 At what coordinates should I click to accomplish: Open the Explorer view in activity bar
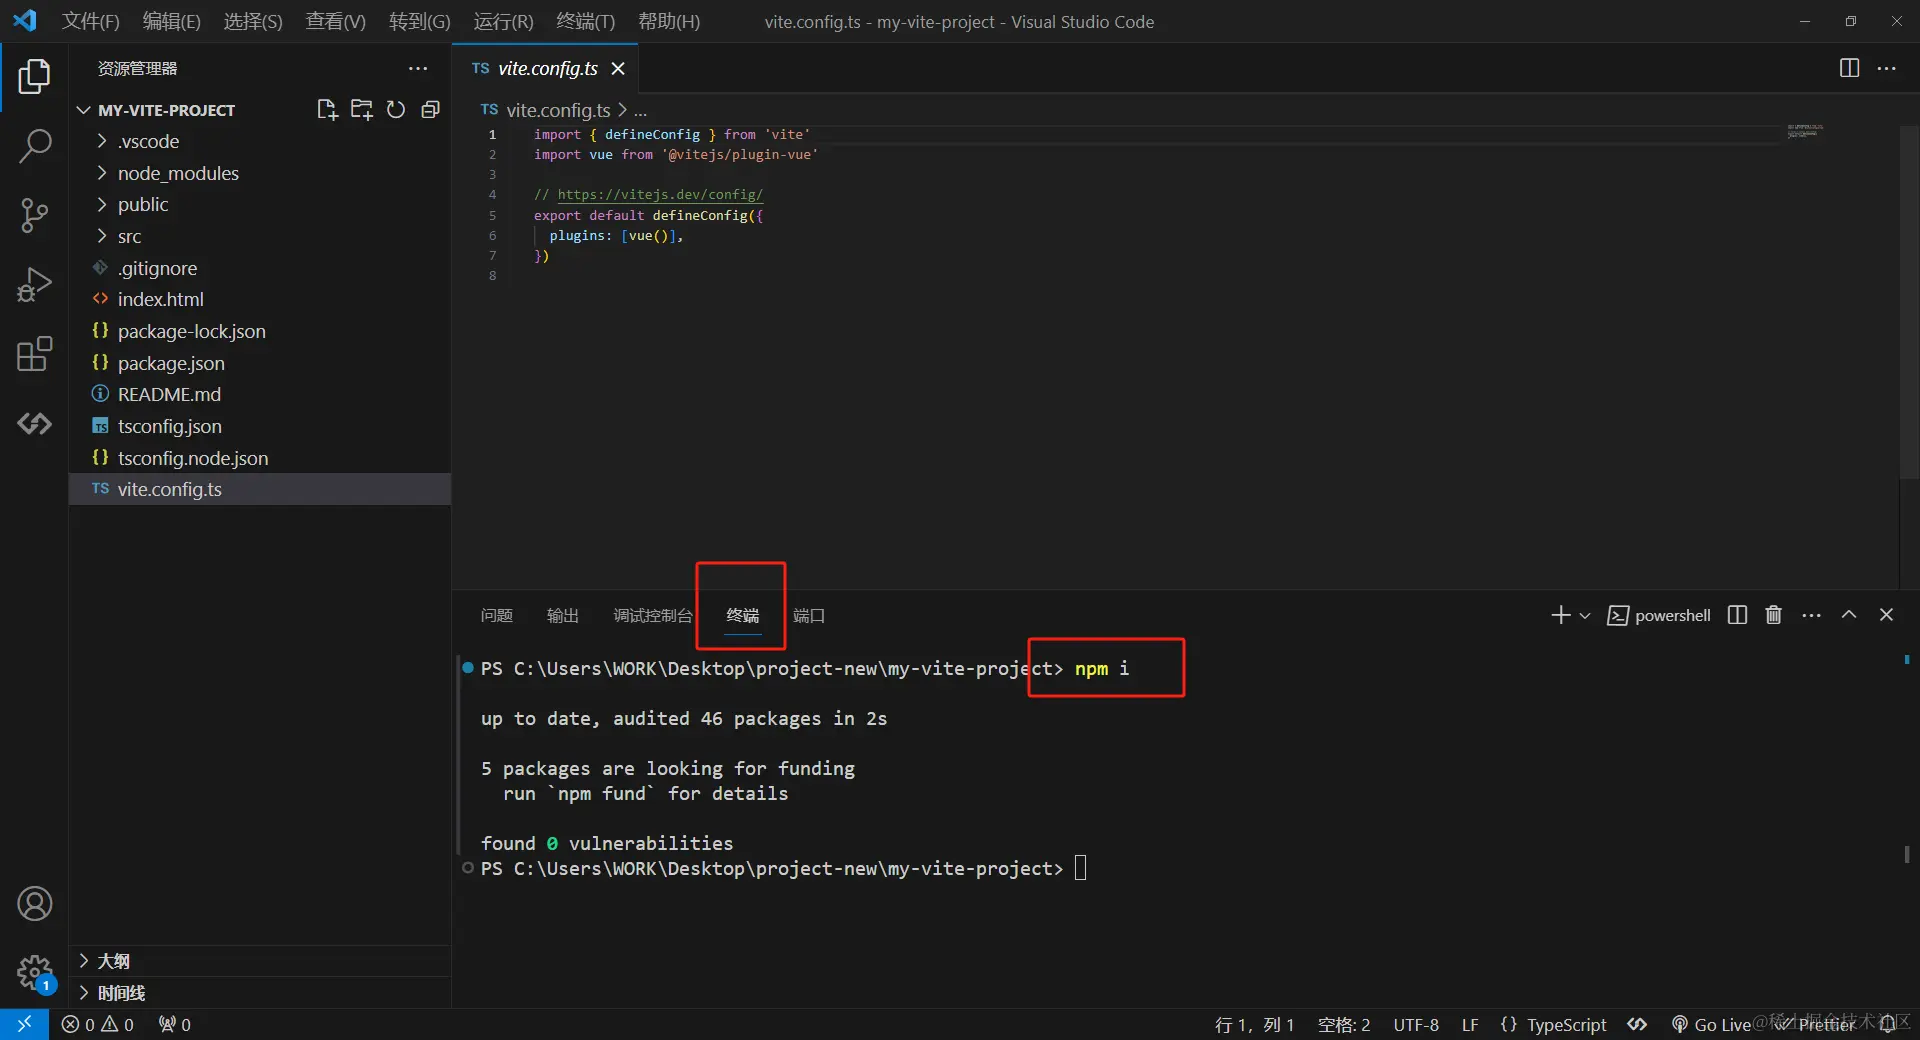[x=34, y=77]
